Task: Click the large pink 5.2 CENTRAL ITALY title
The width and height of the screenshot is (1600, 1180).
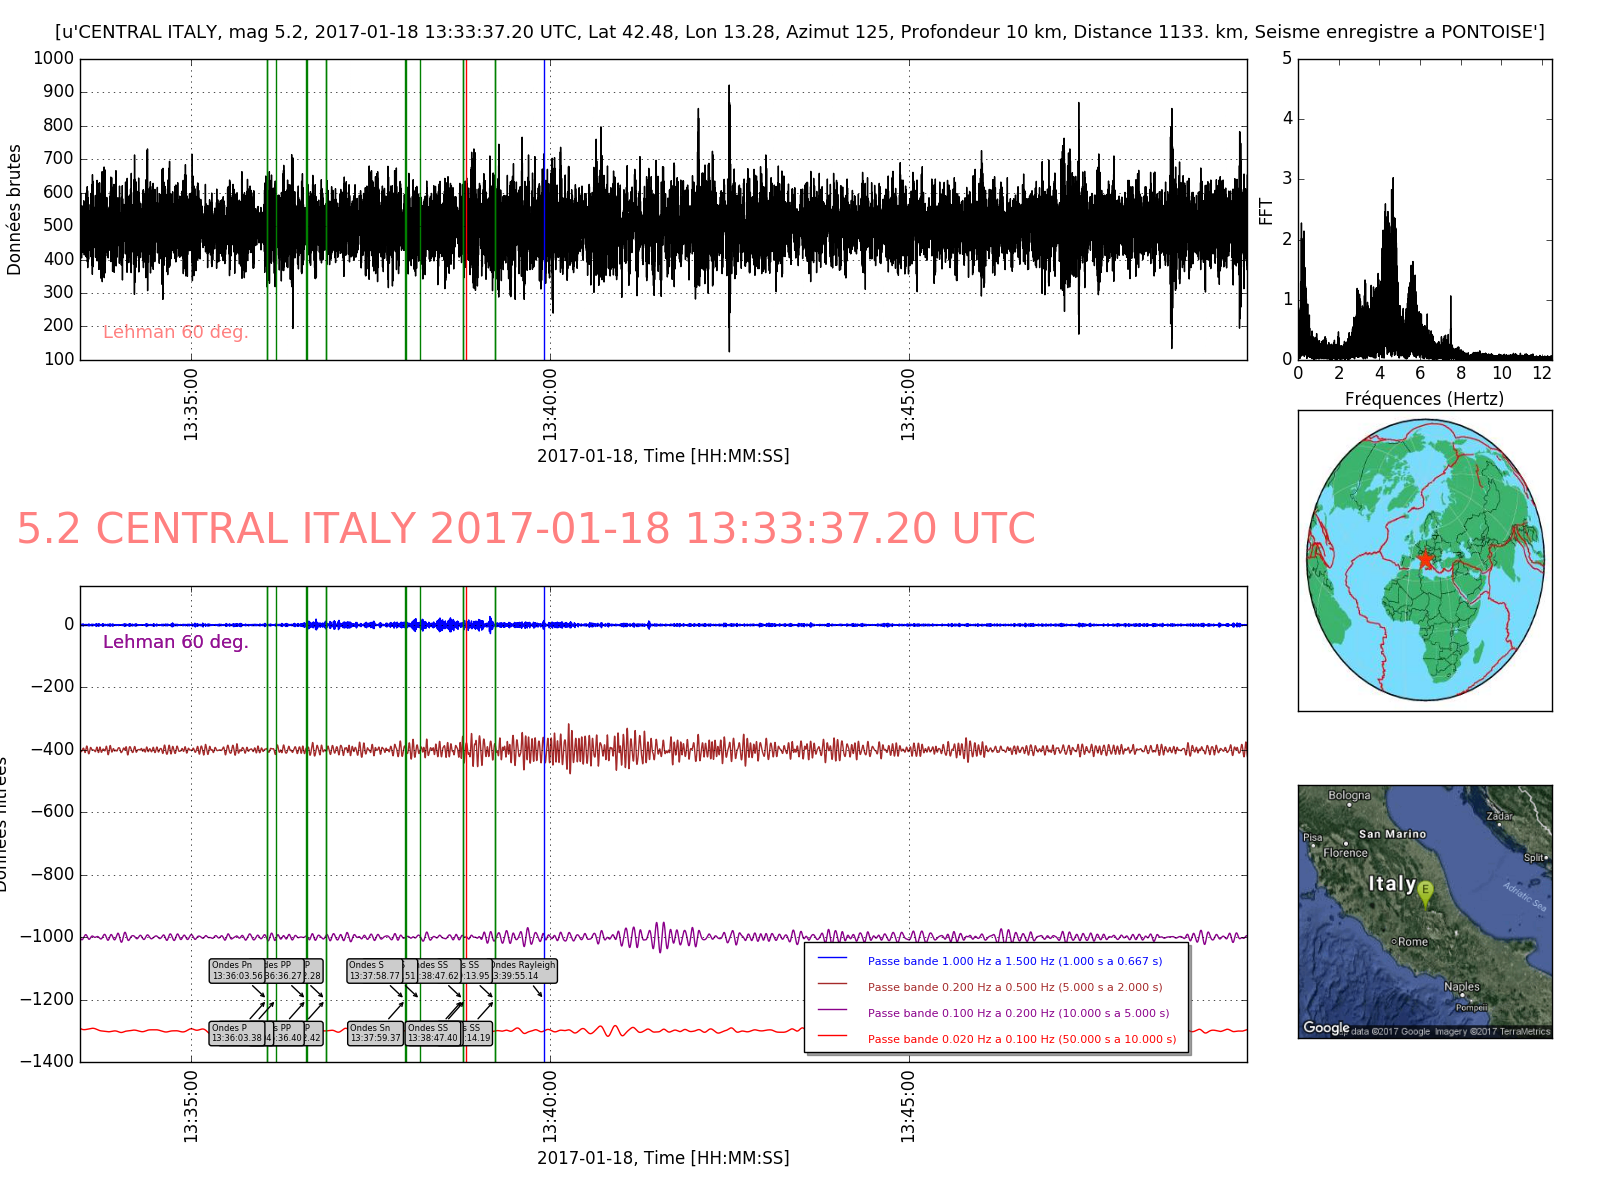Action: [x=526, y=529]
